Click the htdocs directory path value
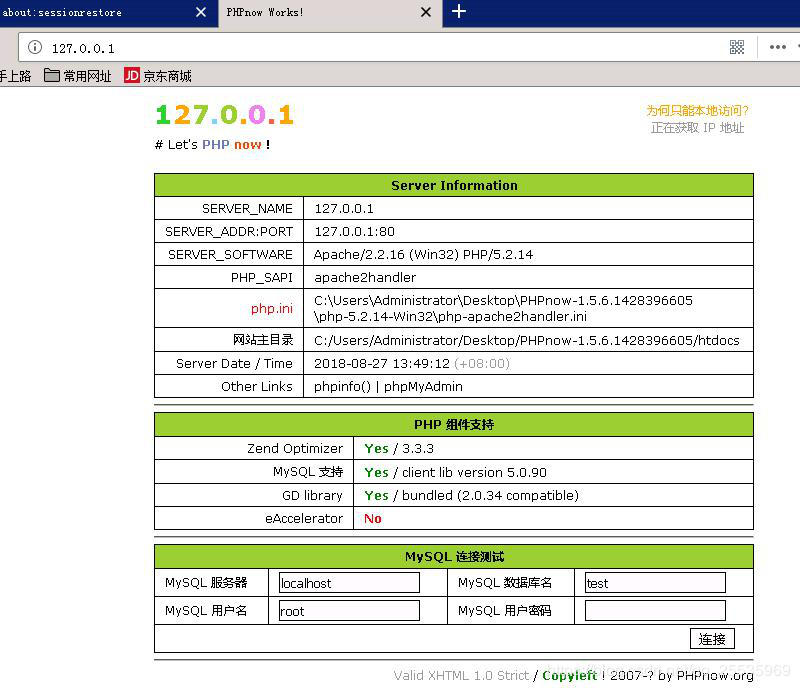This screenshot has width=800, height=689. pyautogui.click(x=527, y=340)
